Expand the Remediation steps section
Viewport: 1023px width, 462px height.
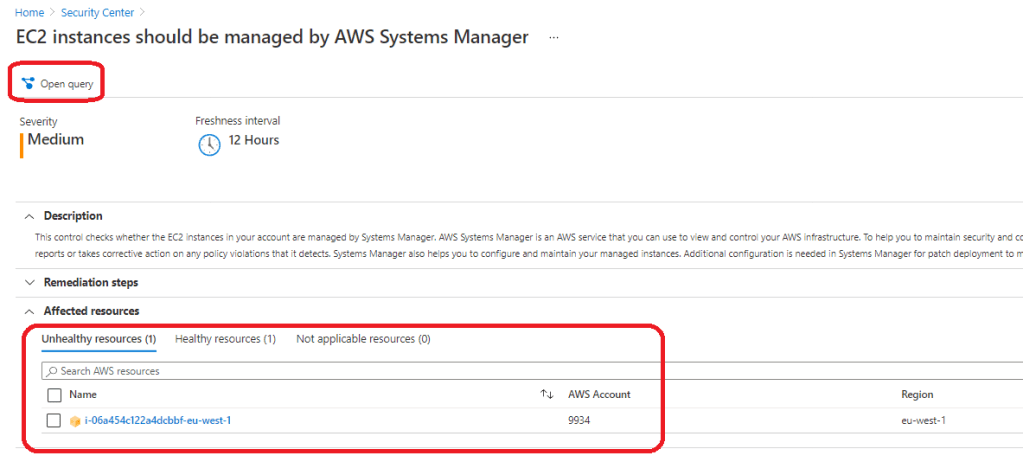pyautogui.click(x=28, y=283)
